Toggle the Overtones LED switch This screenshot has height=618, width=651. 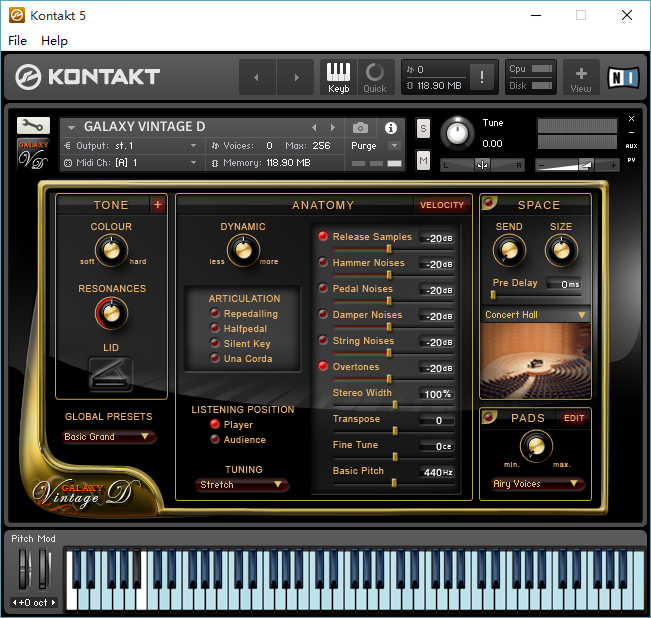click(323, 367)
